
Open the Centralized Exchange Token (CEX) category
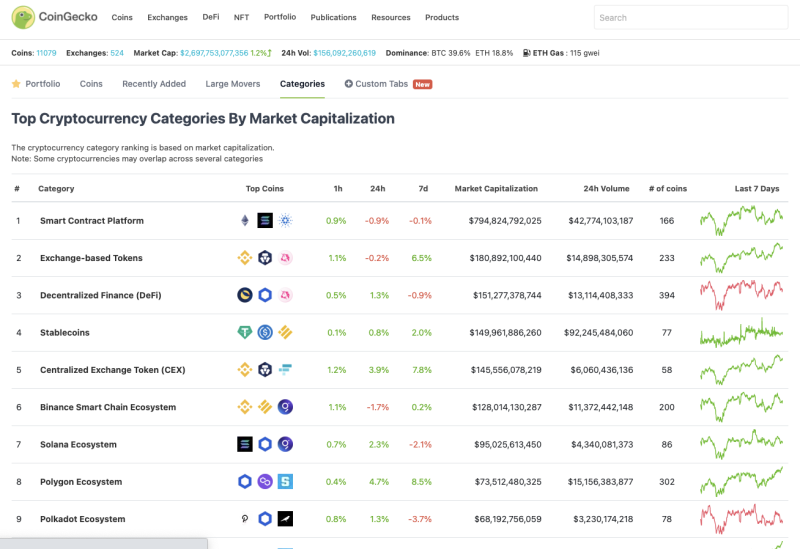pyautogui.click(x=113, y=369)
